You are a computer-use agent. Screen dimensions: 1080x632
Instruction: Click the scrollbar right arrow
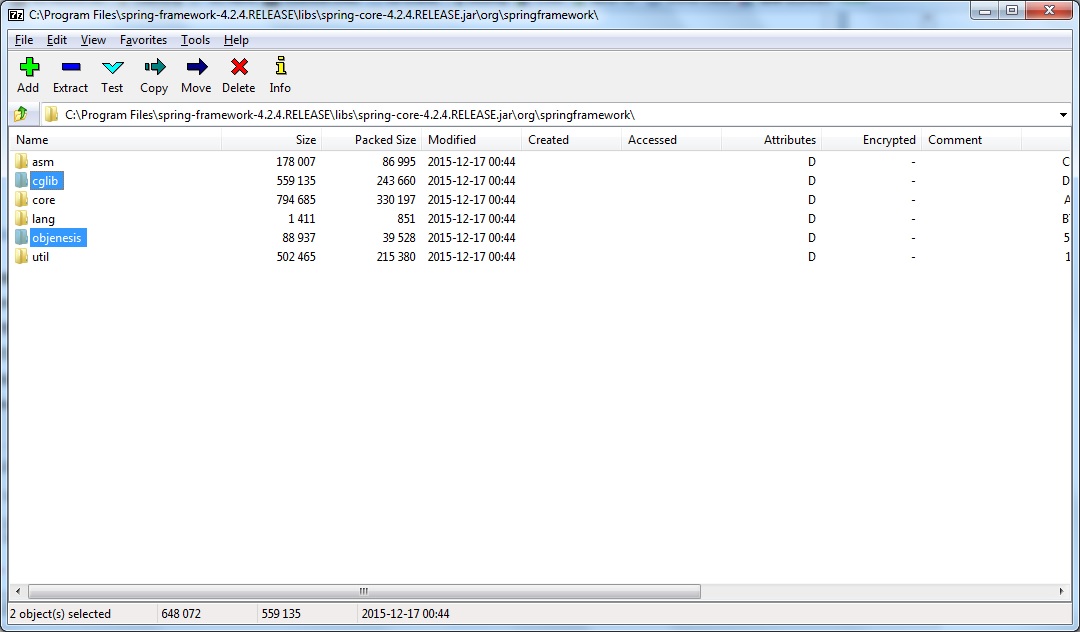pyautogui.click(x=1061, y=591)
